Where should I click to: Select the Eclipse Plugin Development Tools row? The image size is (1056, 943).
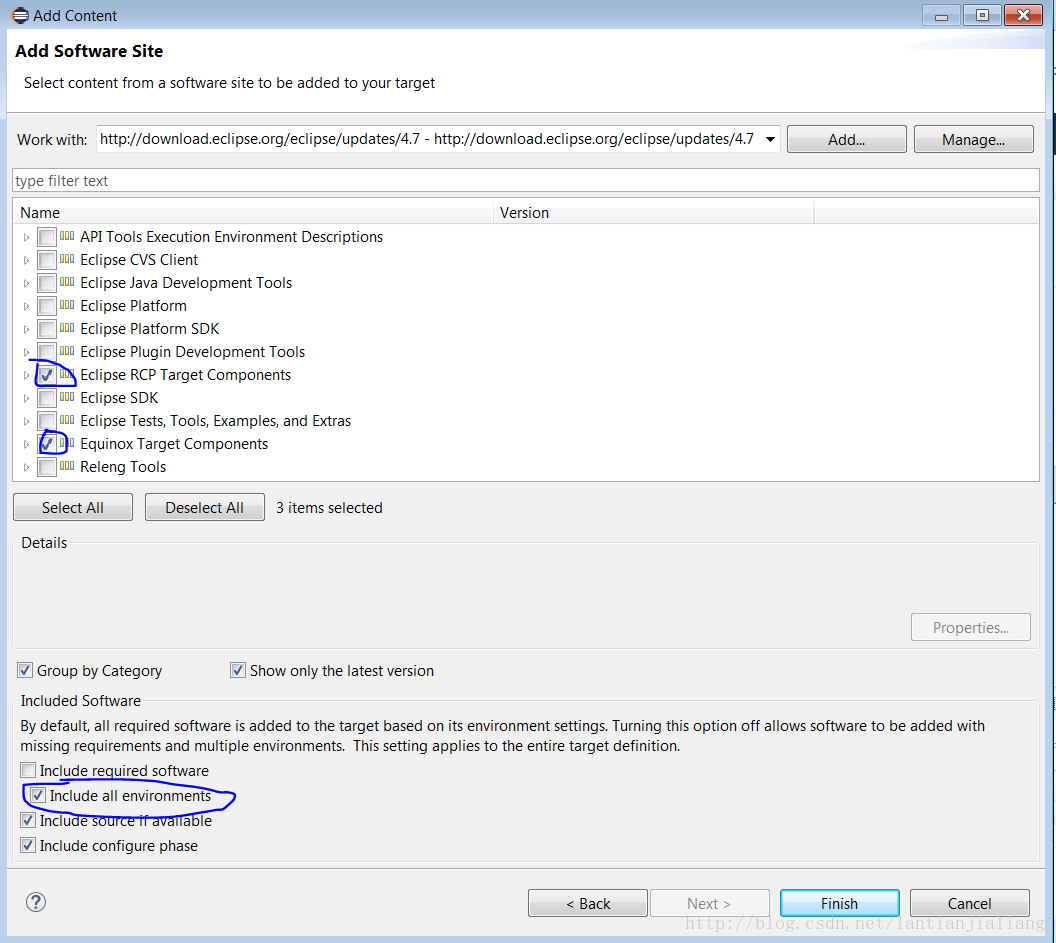tap(192, 352)
